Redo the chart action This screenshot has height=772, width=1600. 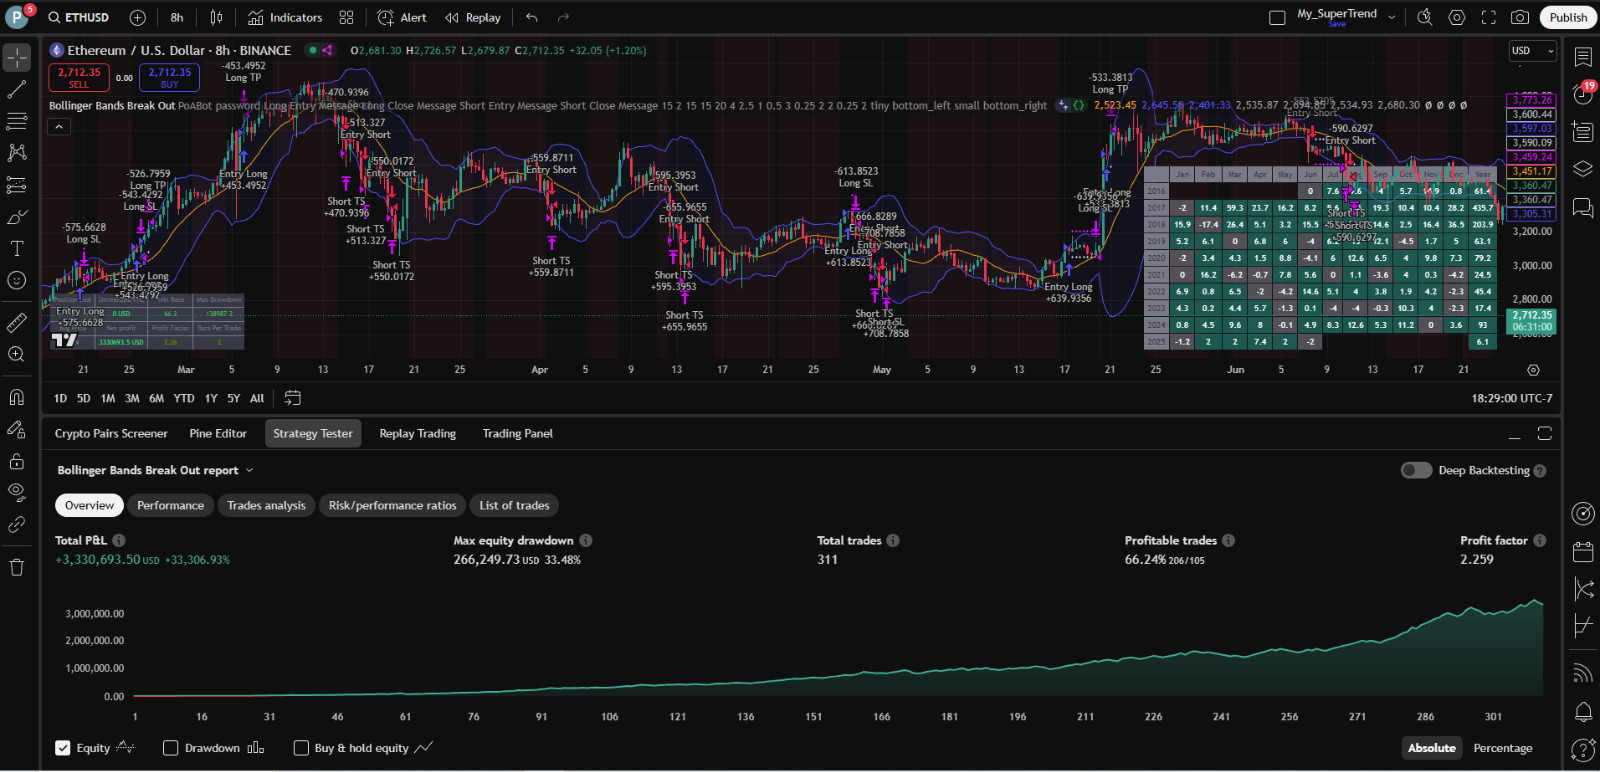(x=563, y=17)
